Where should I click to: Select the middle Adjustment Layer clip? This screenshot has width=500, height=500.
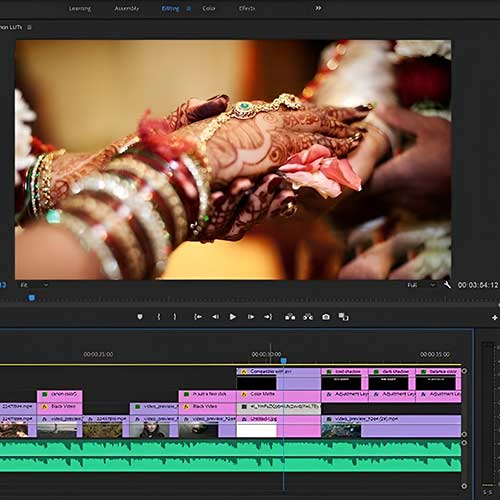[x=392, y=396]
